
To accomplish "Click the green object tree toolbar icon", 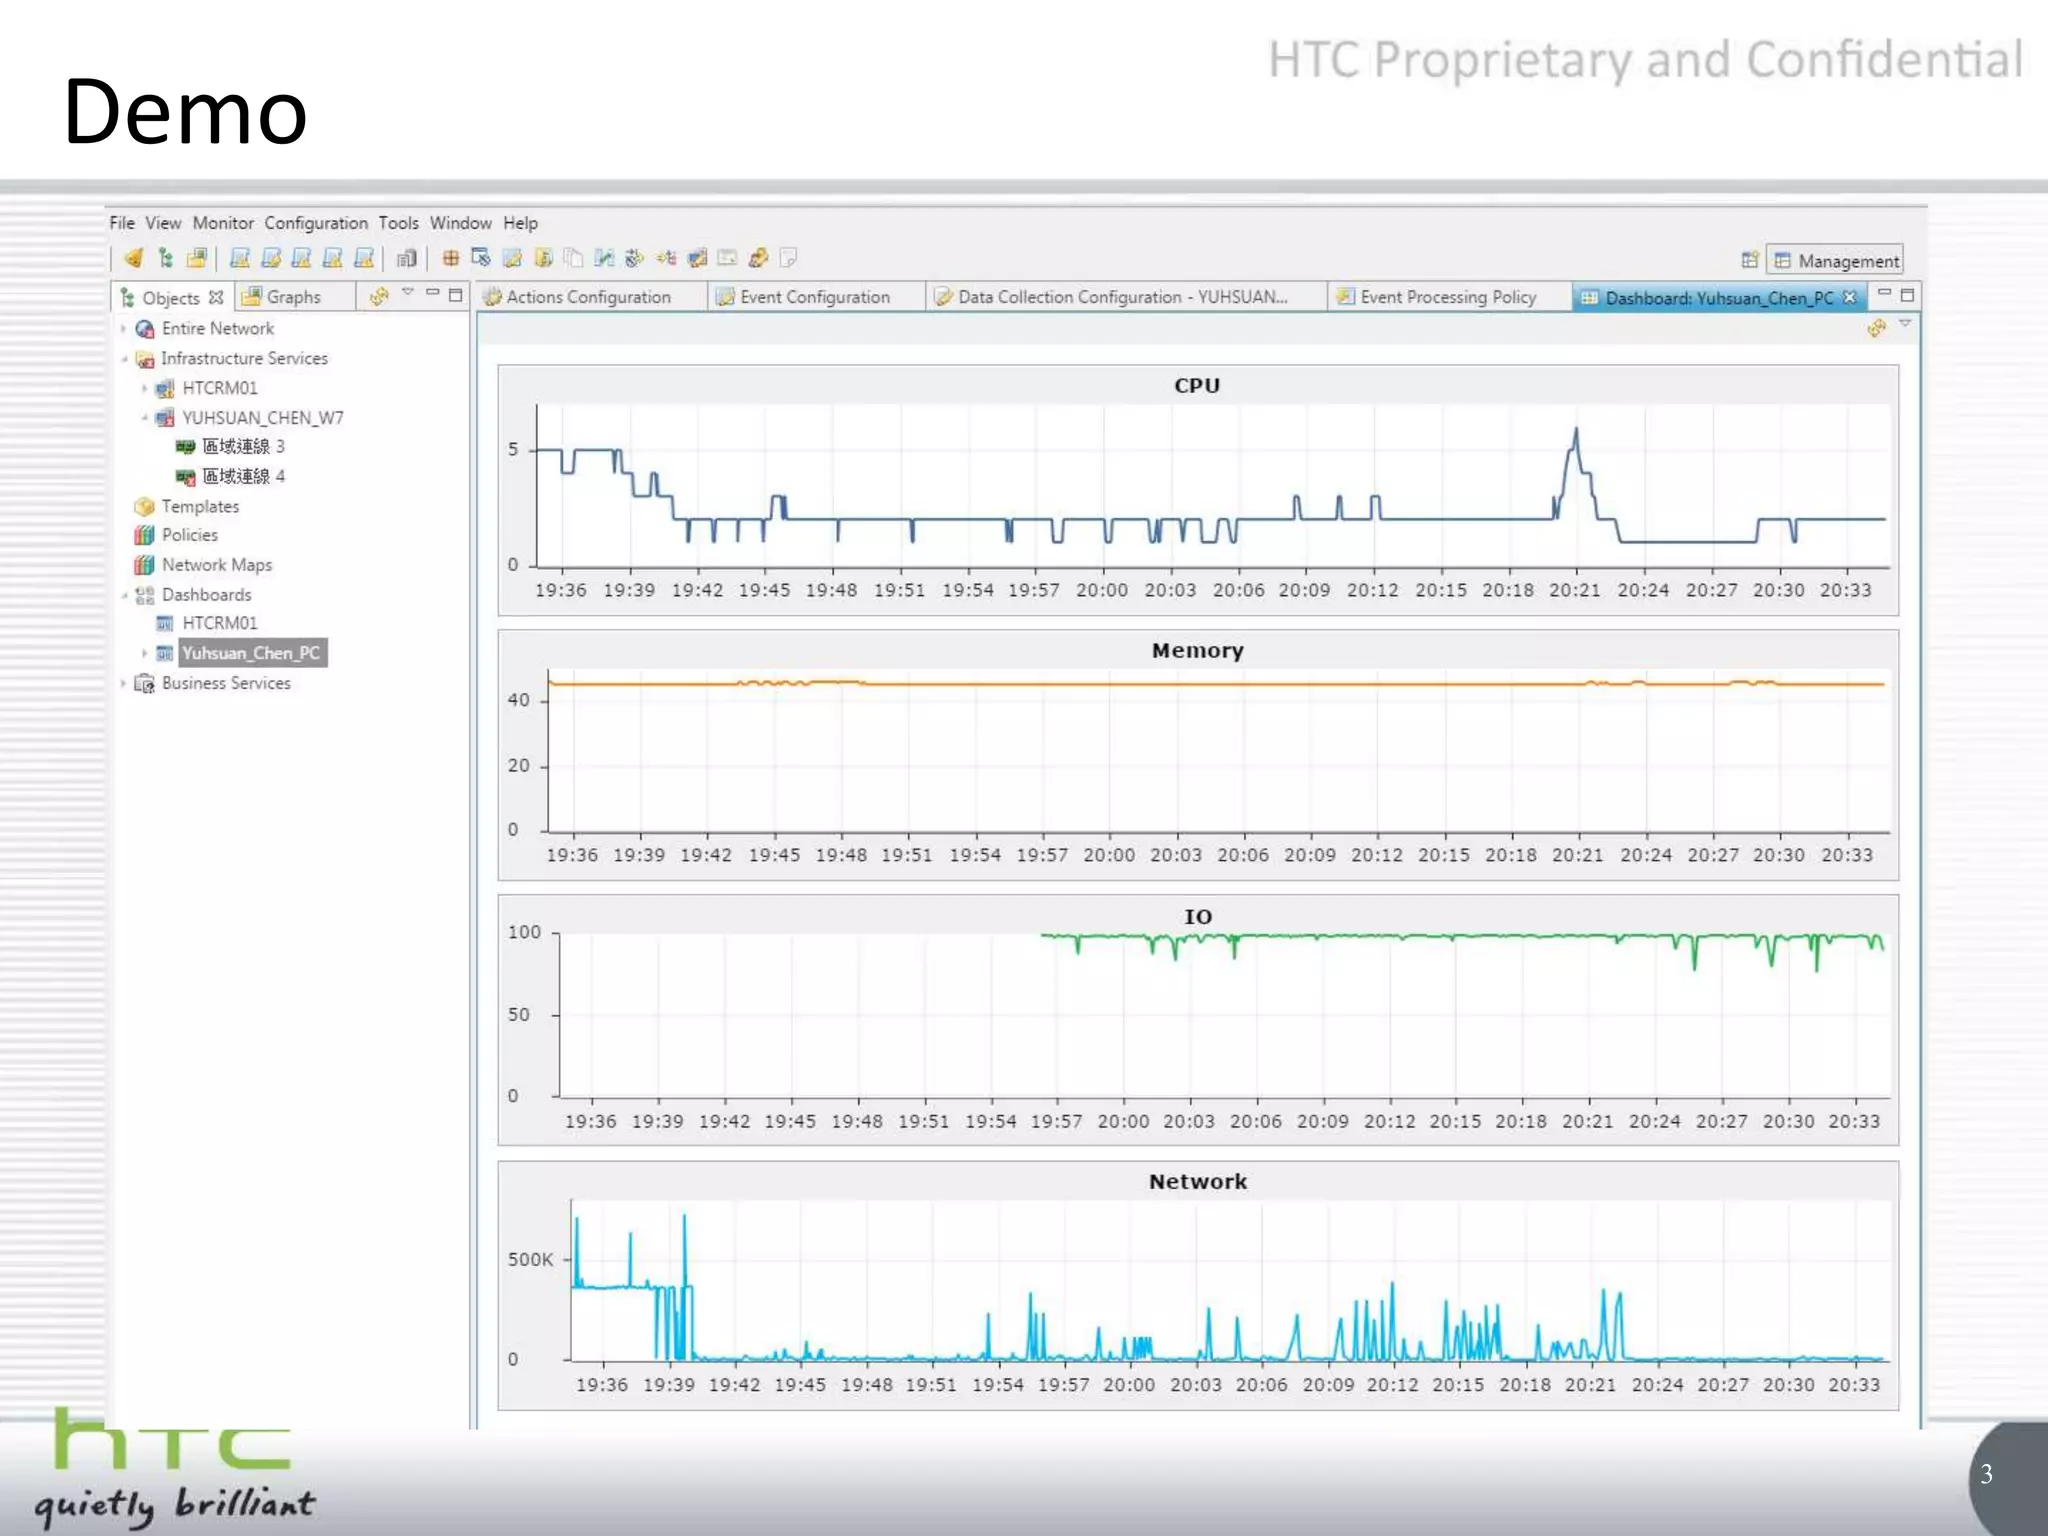I will (165, 258).
